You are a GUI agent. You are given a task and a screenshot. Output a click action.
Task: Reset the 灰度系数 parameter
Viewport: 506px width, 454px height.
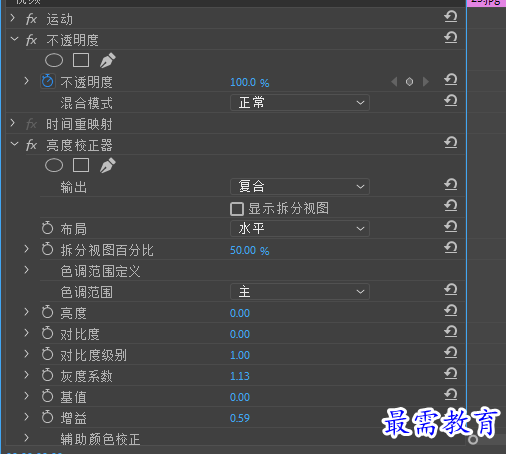tap(451, 373)
